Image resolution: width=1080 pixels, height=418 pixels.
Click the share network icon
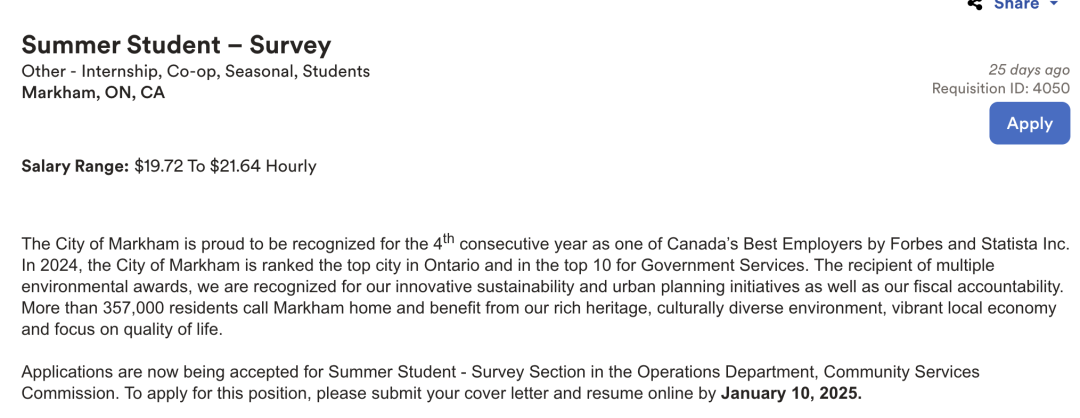click(x=975, y=5)
